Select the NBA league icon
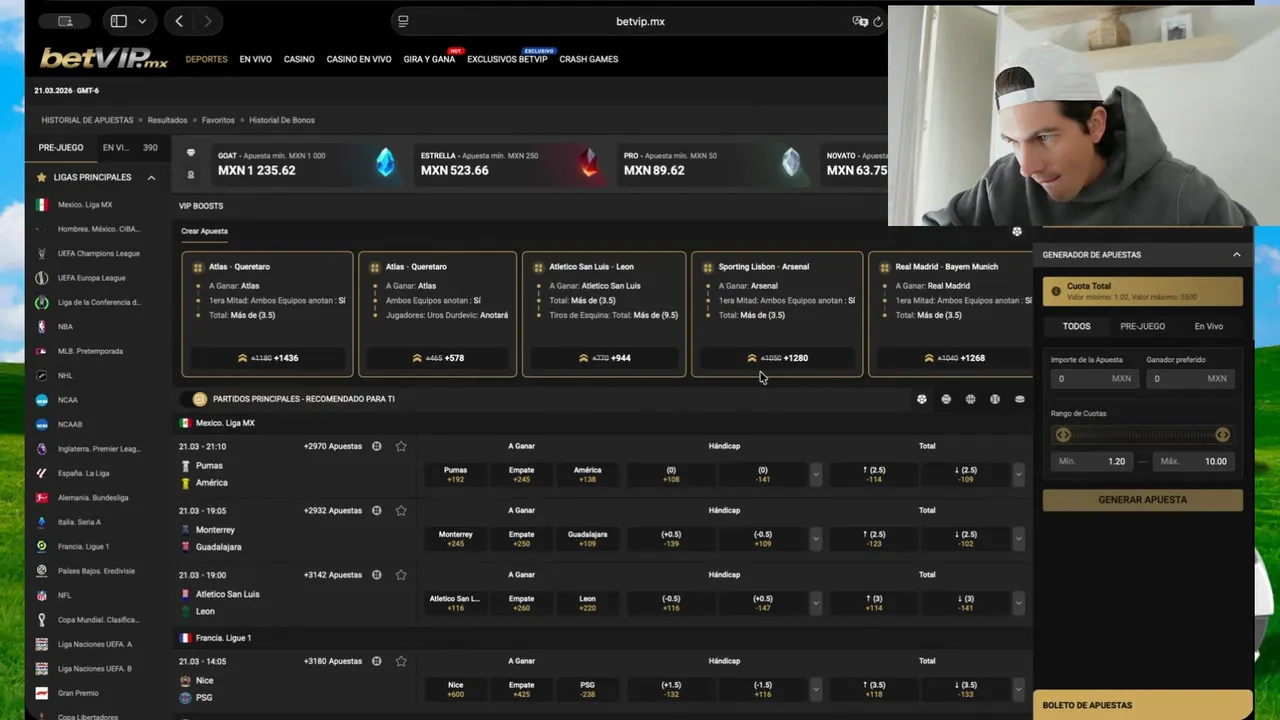This screenshot has width=1280, height=720. click(41, 327)
